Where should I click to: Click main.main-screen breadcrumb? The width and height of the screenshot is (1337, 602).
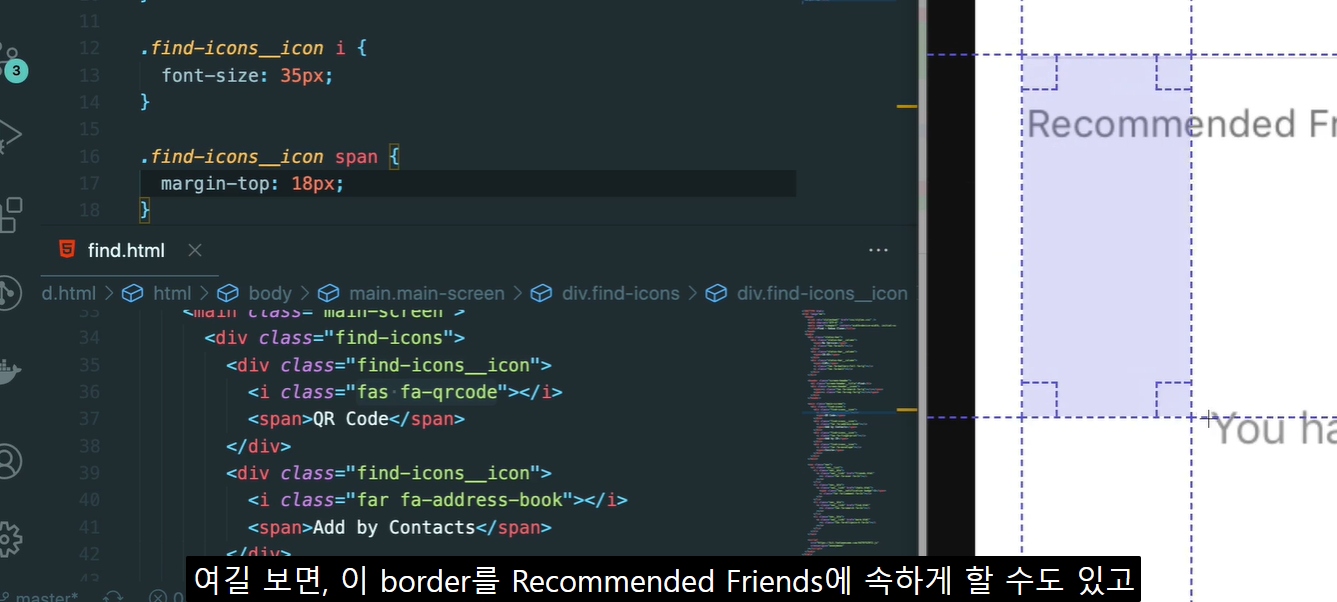[x=427, y=293]
